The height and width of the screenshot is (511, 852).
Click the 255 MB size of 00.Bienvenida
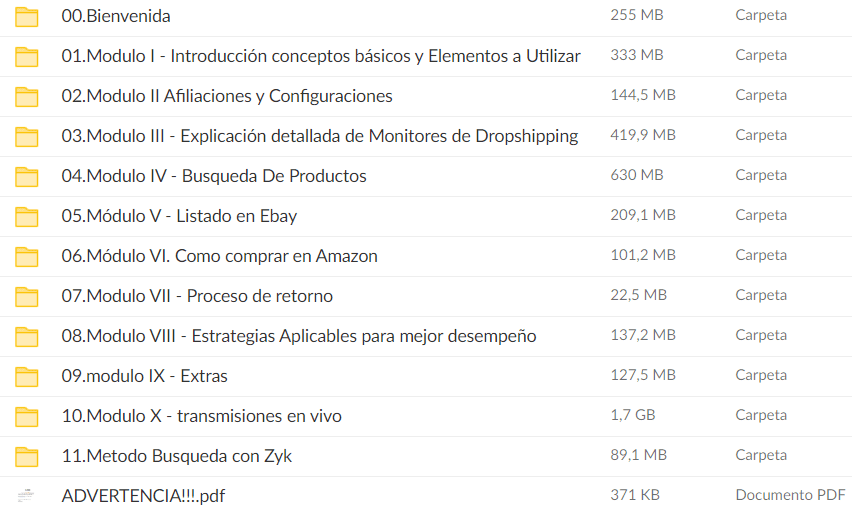coord(636,15)
